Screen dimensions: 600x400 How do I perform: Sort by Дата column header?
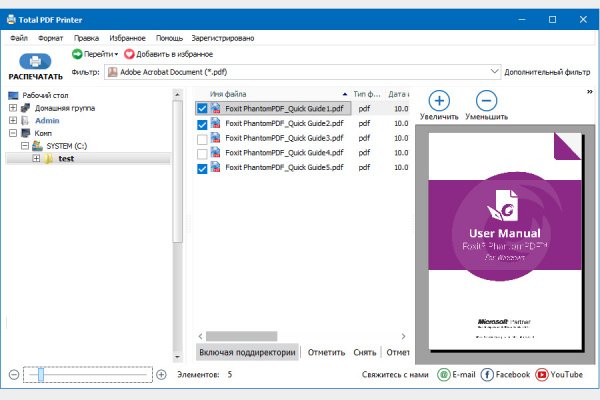tap(398, 94)
